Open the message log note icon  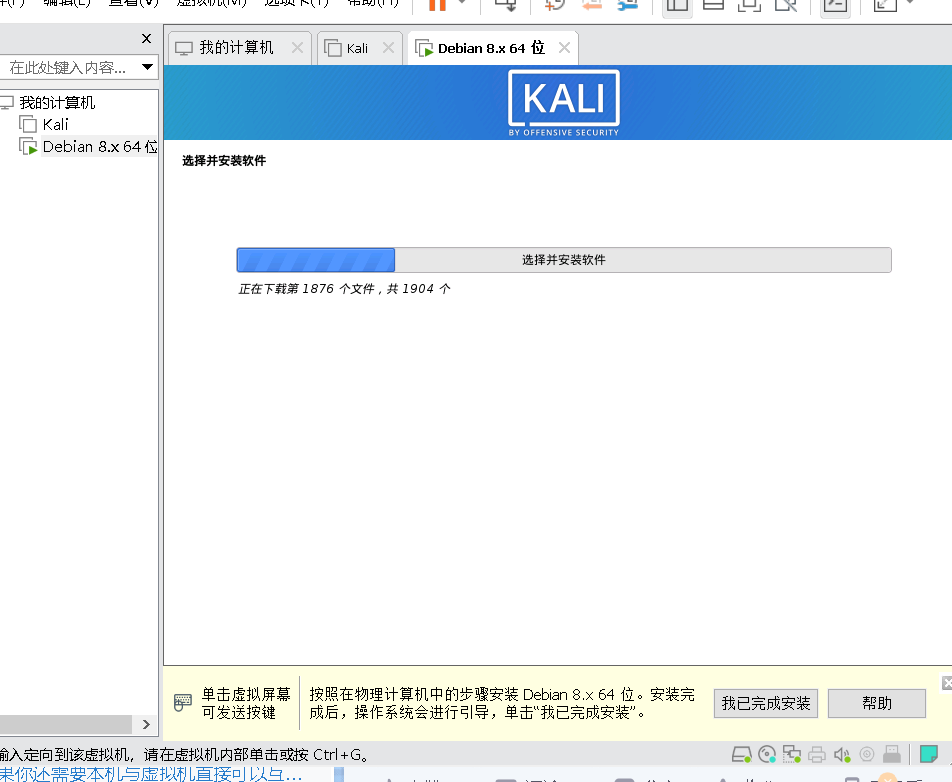click(929, 754)
